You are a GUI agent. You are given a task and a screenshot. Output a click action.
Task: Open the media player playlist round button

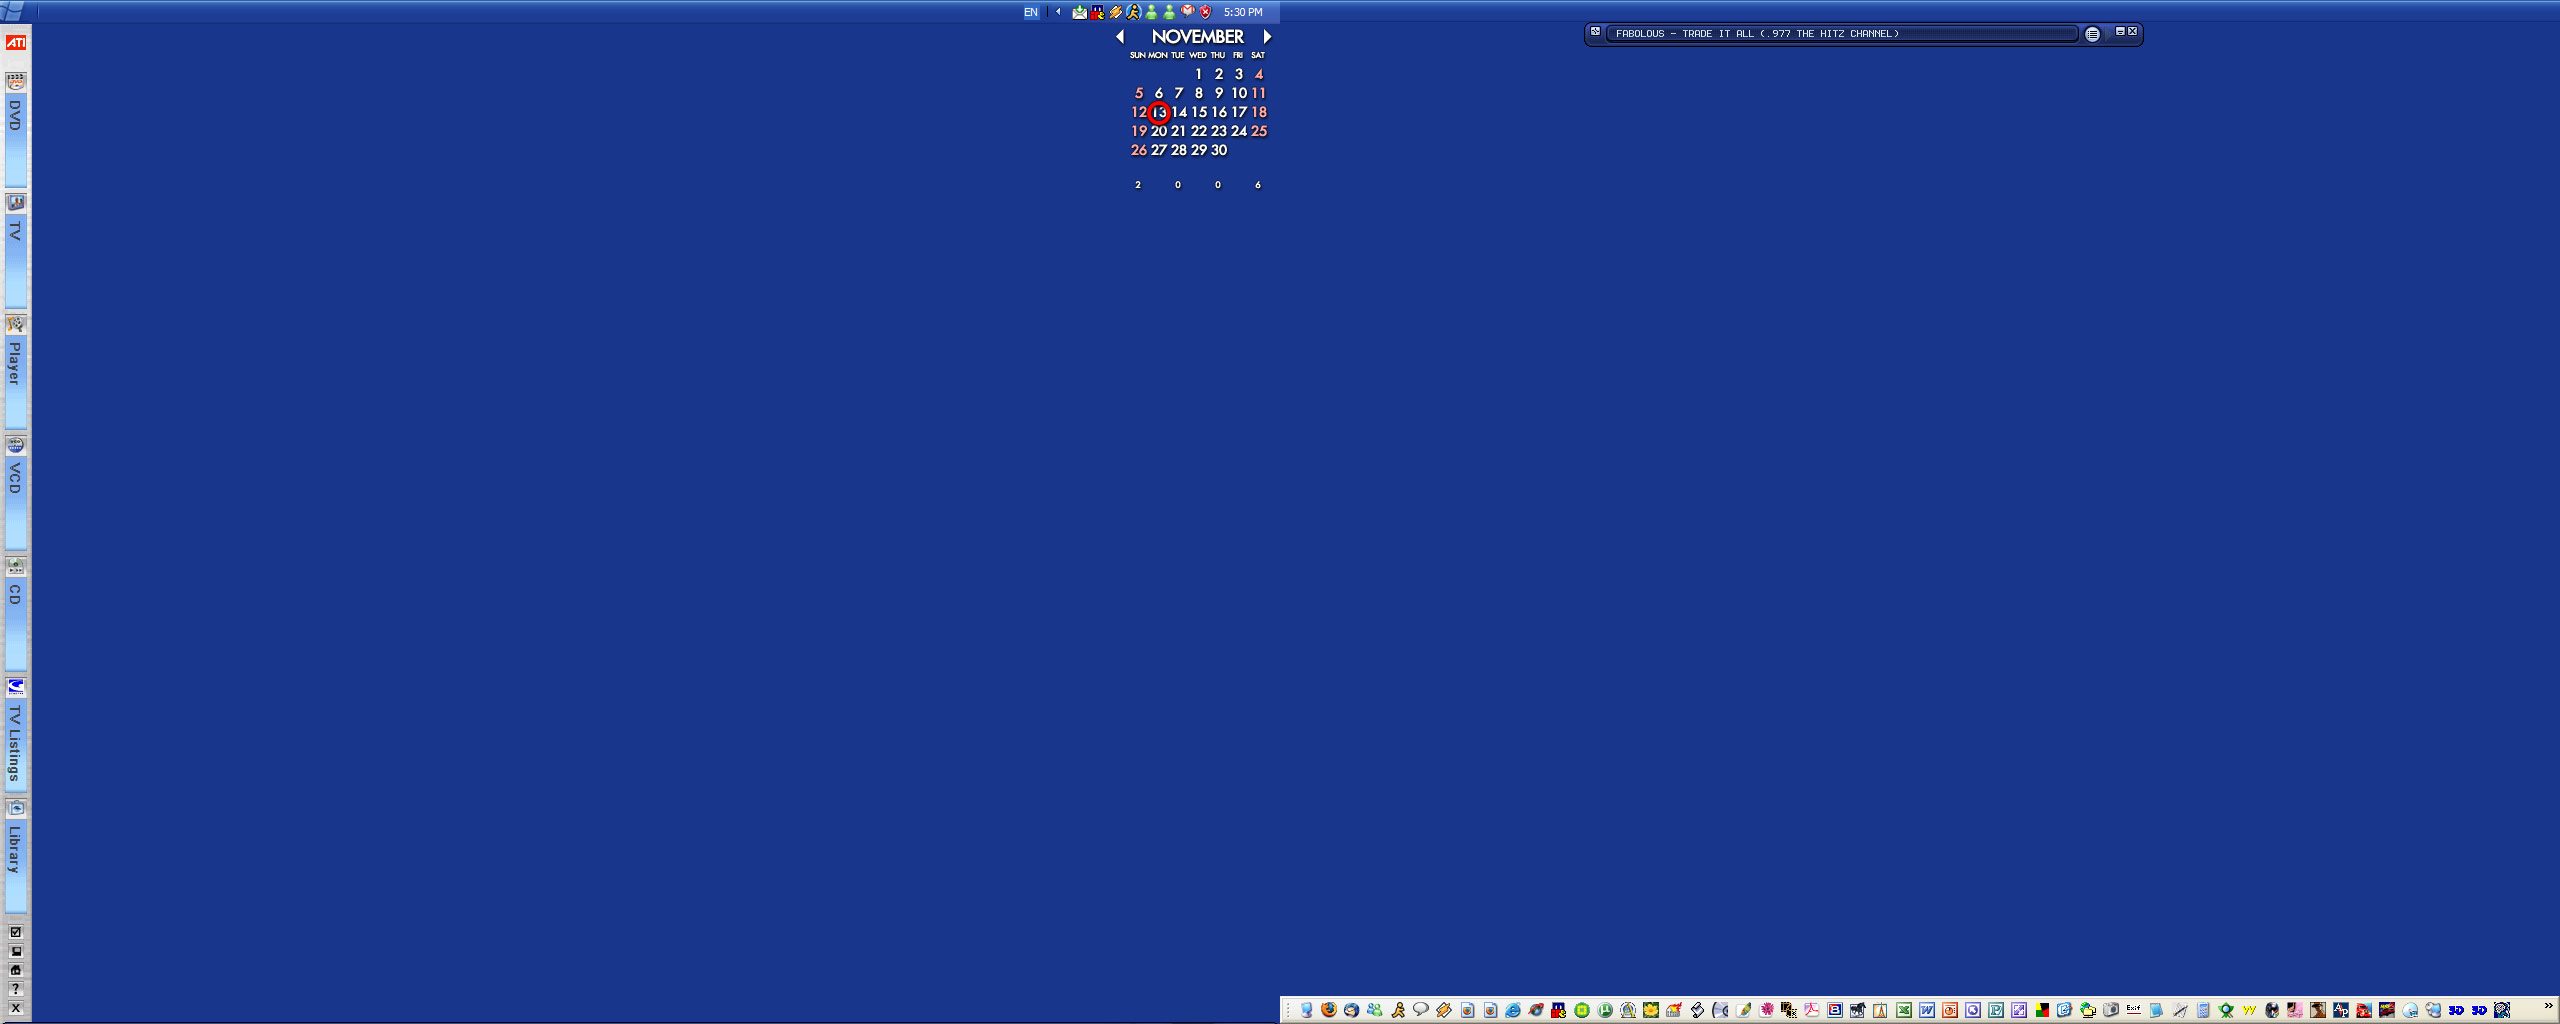pos(2092,35)
